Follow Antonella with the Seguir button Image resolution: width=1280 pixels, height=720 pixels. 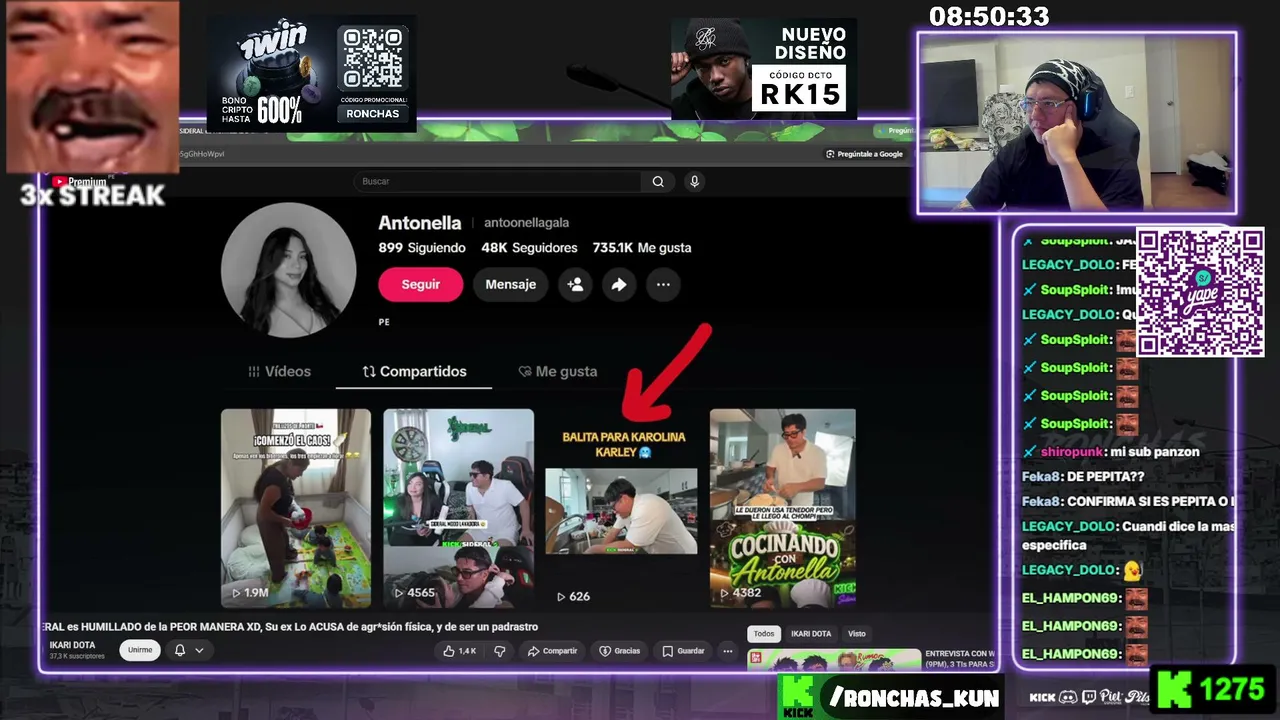[420, 284]
